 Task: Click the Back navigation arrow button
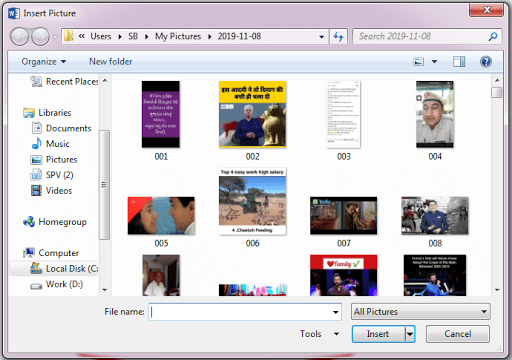click(19, 36)
